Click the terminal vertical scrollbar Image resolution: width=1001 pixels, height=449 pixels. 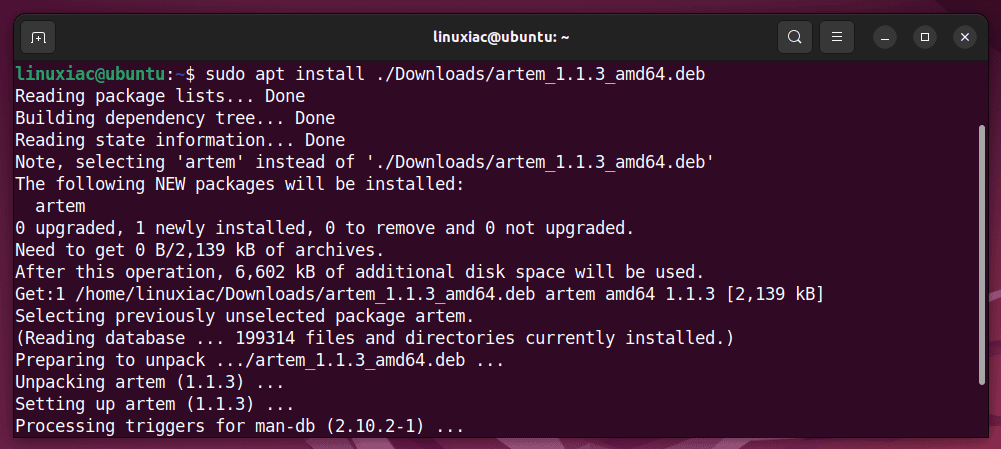pyautogui.click(x=982, y=255)
